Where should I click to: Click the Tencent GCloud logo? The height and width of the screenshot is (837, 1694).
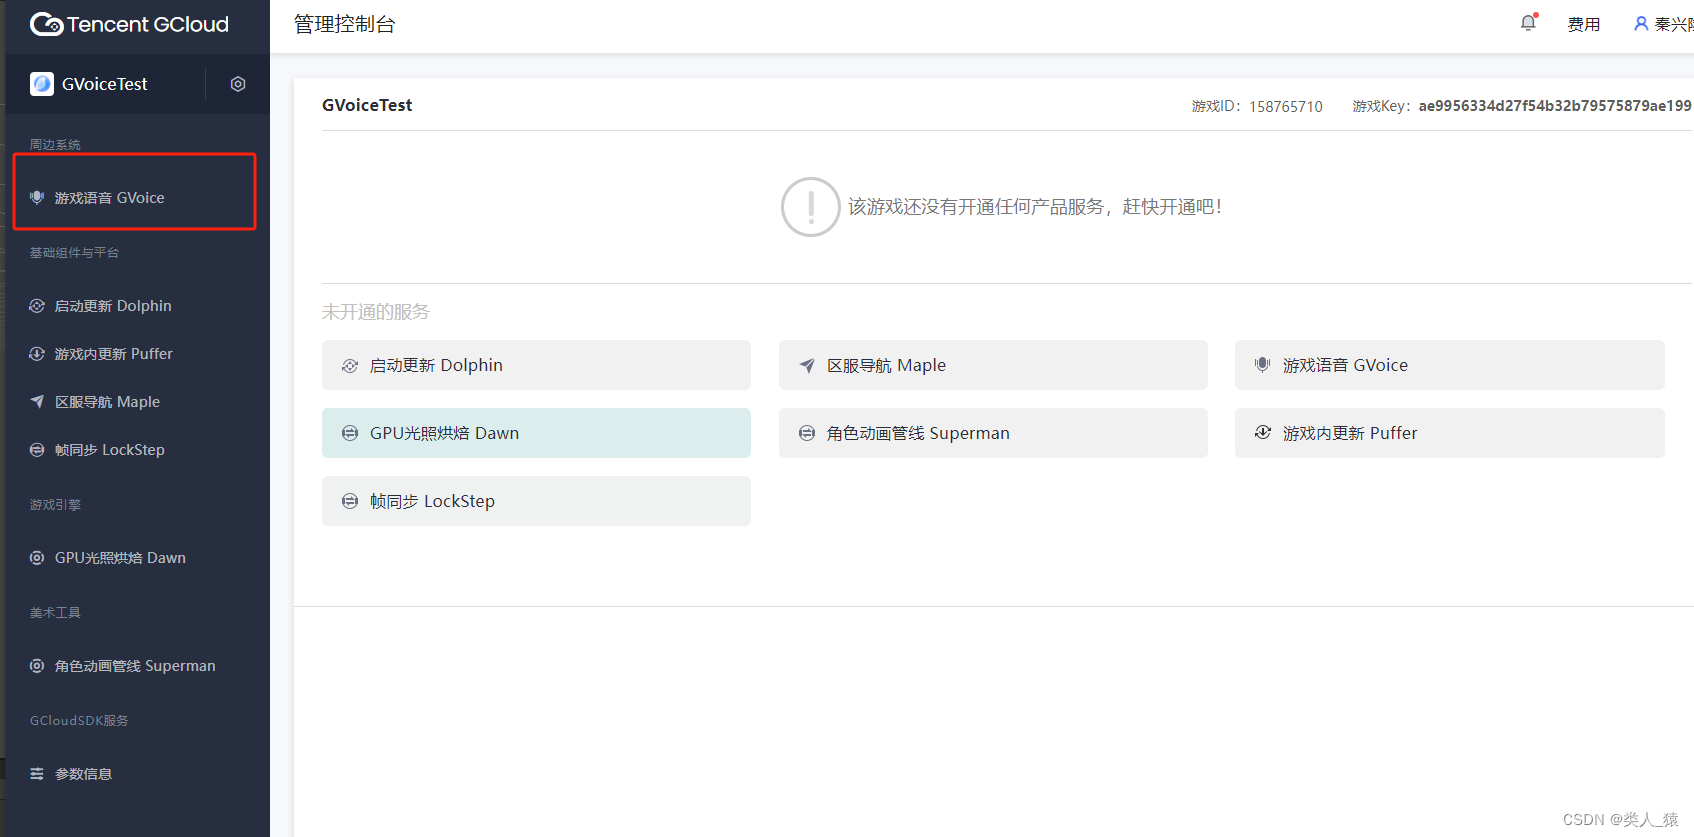tap(129, 24)
